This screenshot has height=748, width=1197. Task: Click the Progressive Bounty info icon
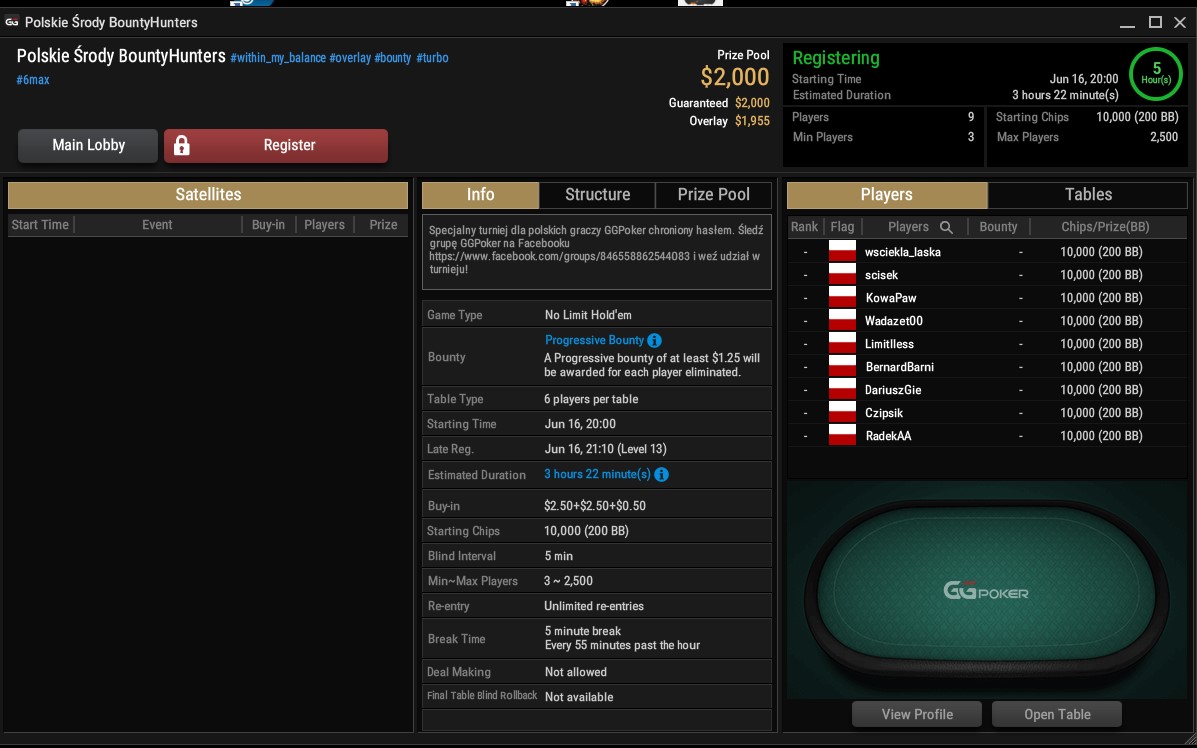(654, 340)
